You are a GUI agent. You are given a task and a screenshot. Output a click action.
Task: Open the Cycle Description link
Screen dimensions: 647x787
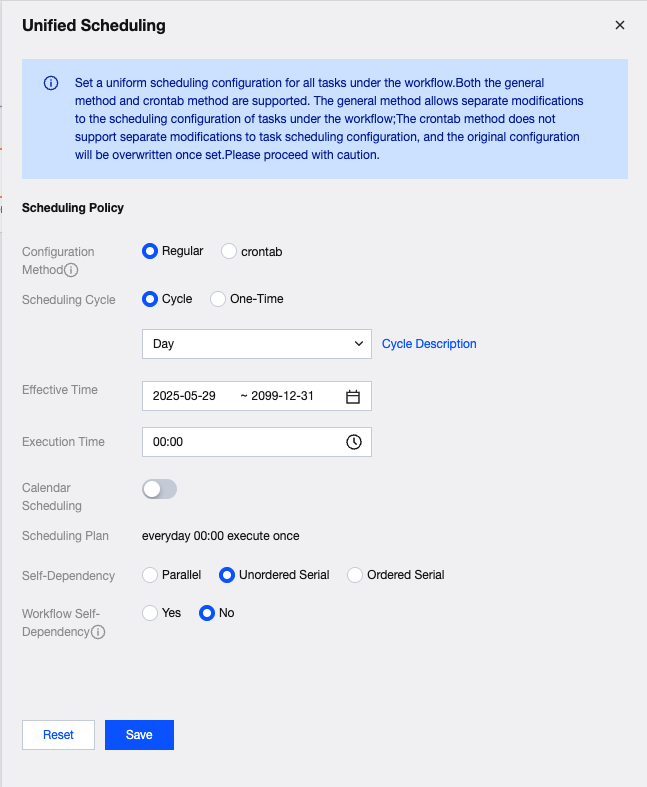[429, 344]
